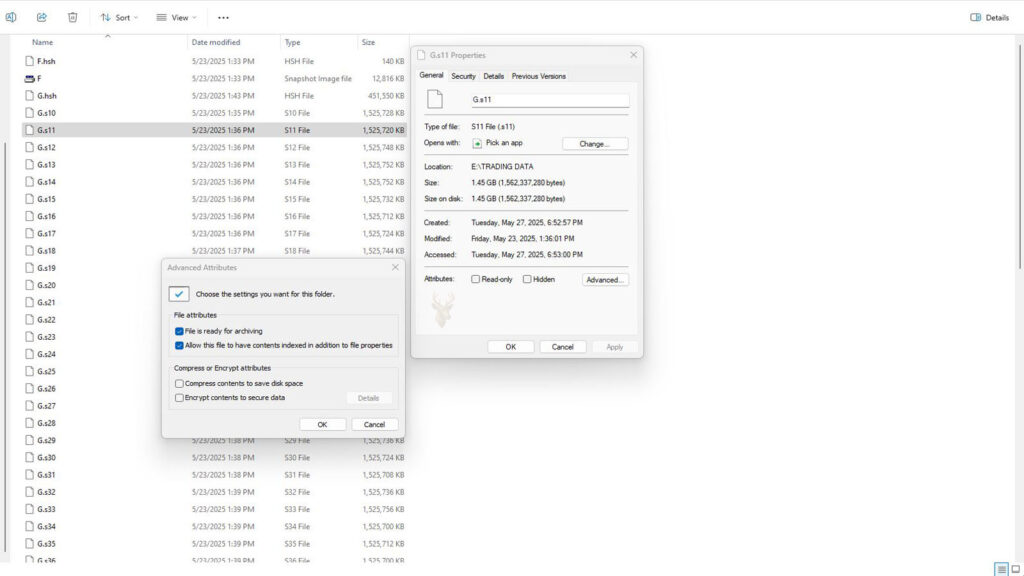The height and width of the screenshot is (576, 1024).
Task: Select the G.s13 file icon
Action: pyautogui.click(x=29, y=165)
